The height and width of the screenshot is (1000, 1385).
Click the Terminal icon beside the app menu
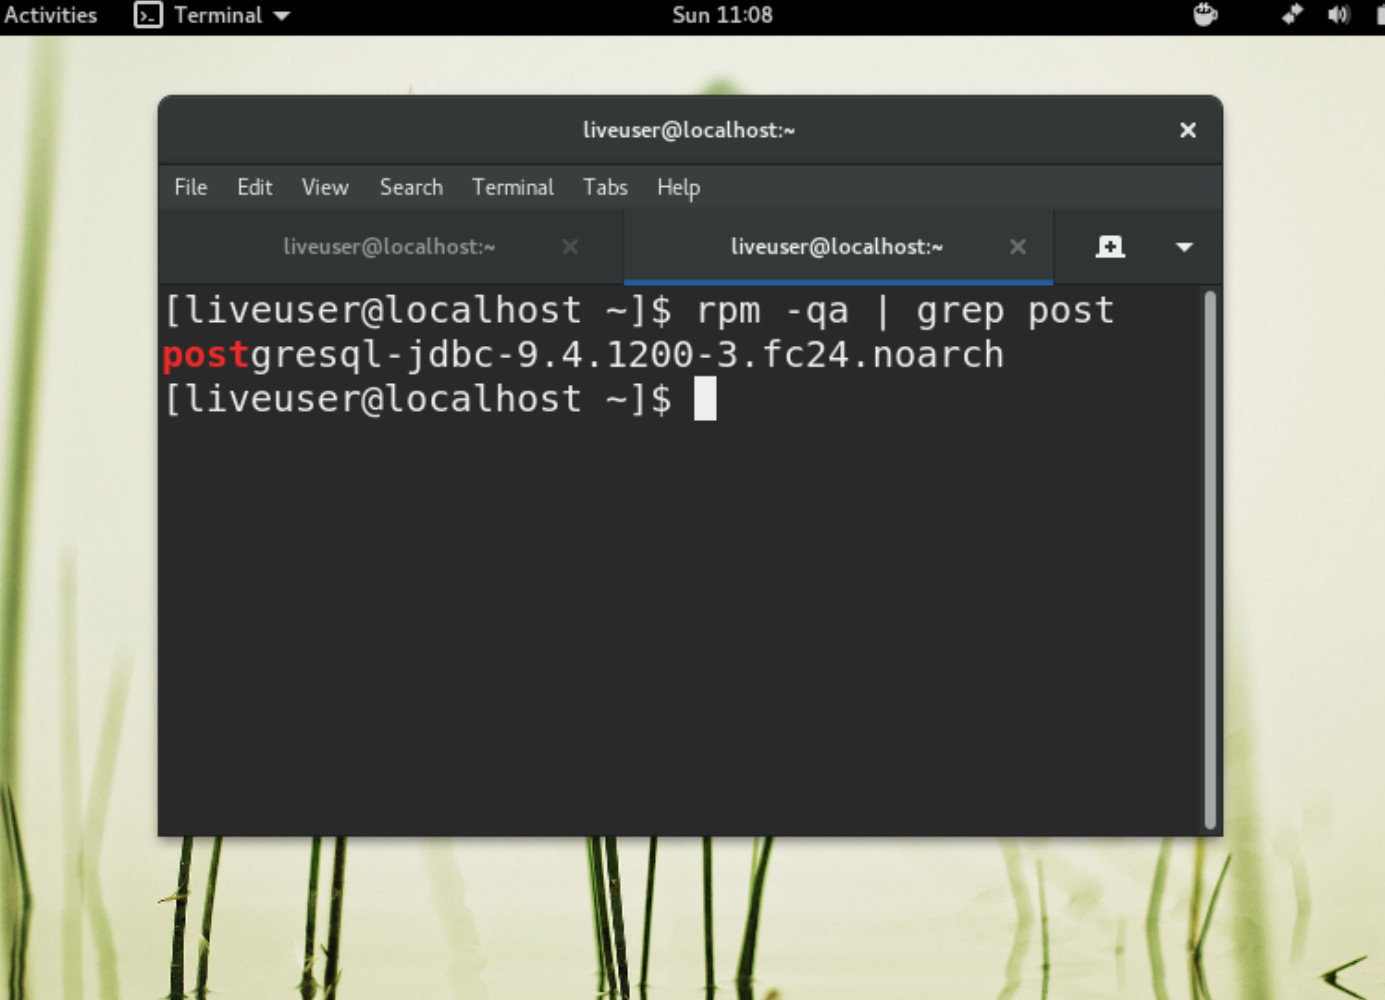[x=147, y=14]
